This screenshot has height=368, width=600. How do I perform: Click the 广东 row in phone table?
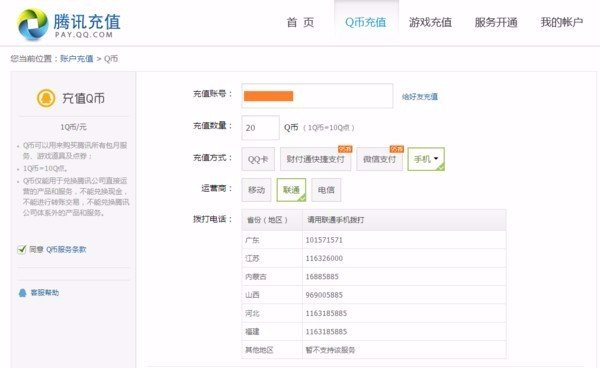tap(374, 240)
